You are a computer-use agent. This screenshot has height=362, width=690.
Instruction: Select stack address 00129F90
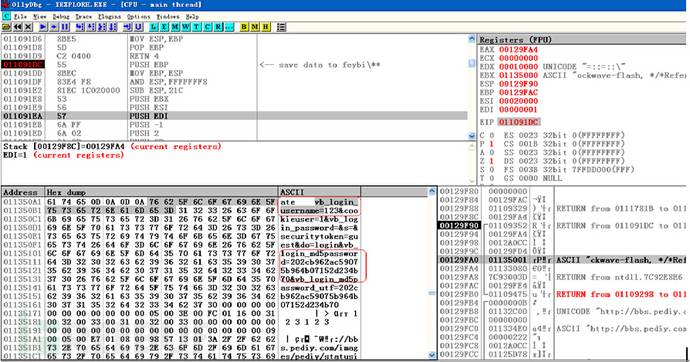coord(459,226)
